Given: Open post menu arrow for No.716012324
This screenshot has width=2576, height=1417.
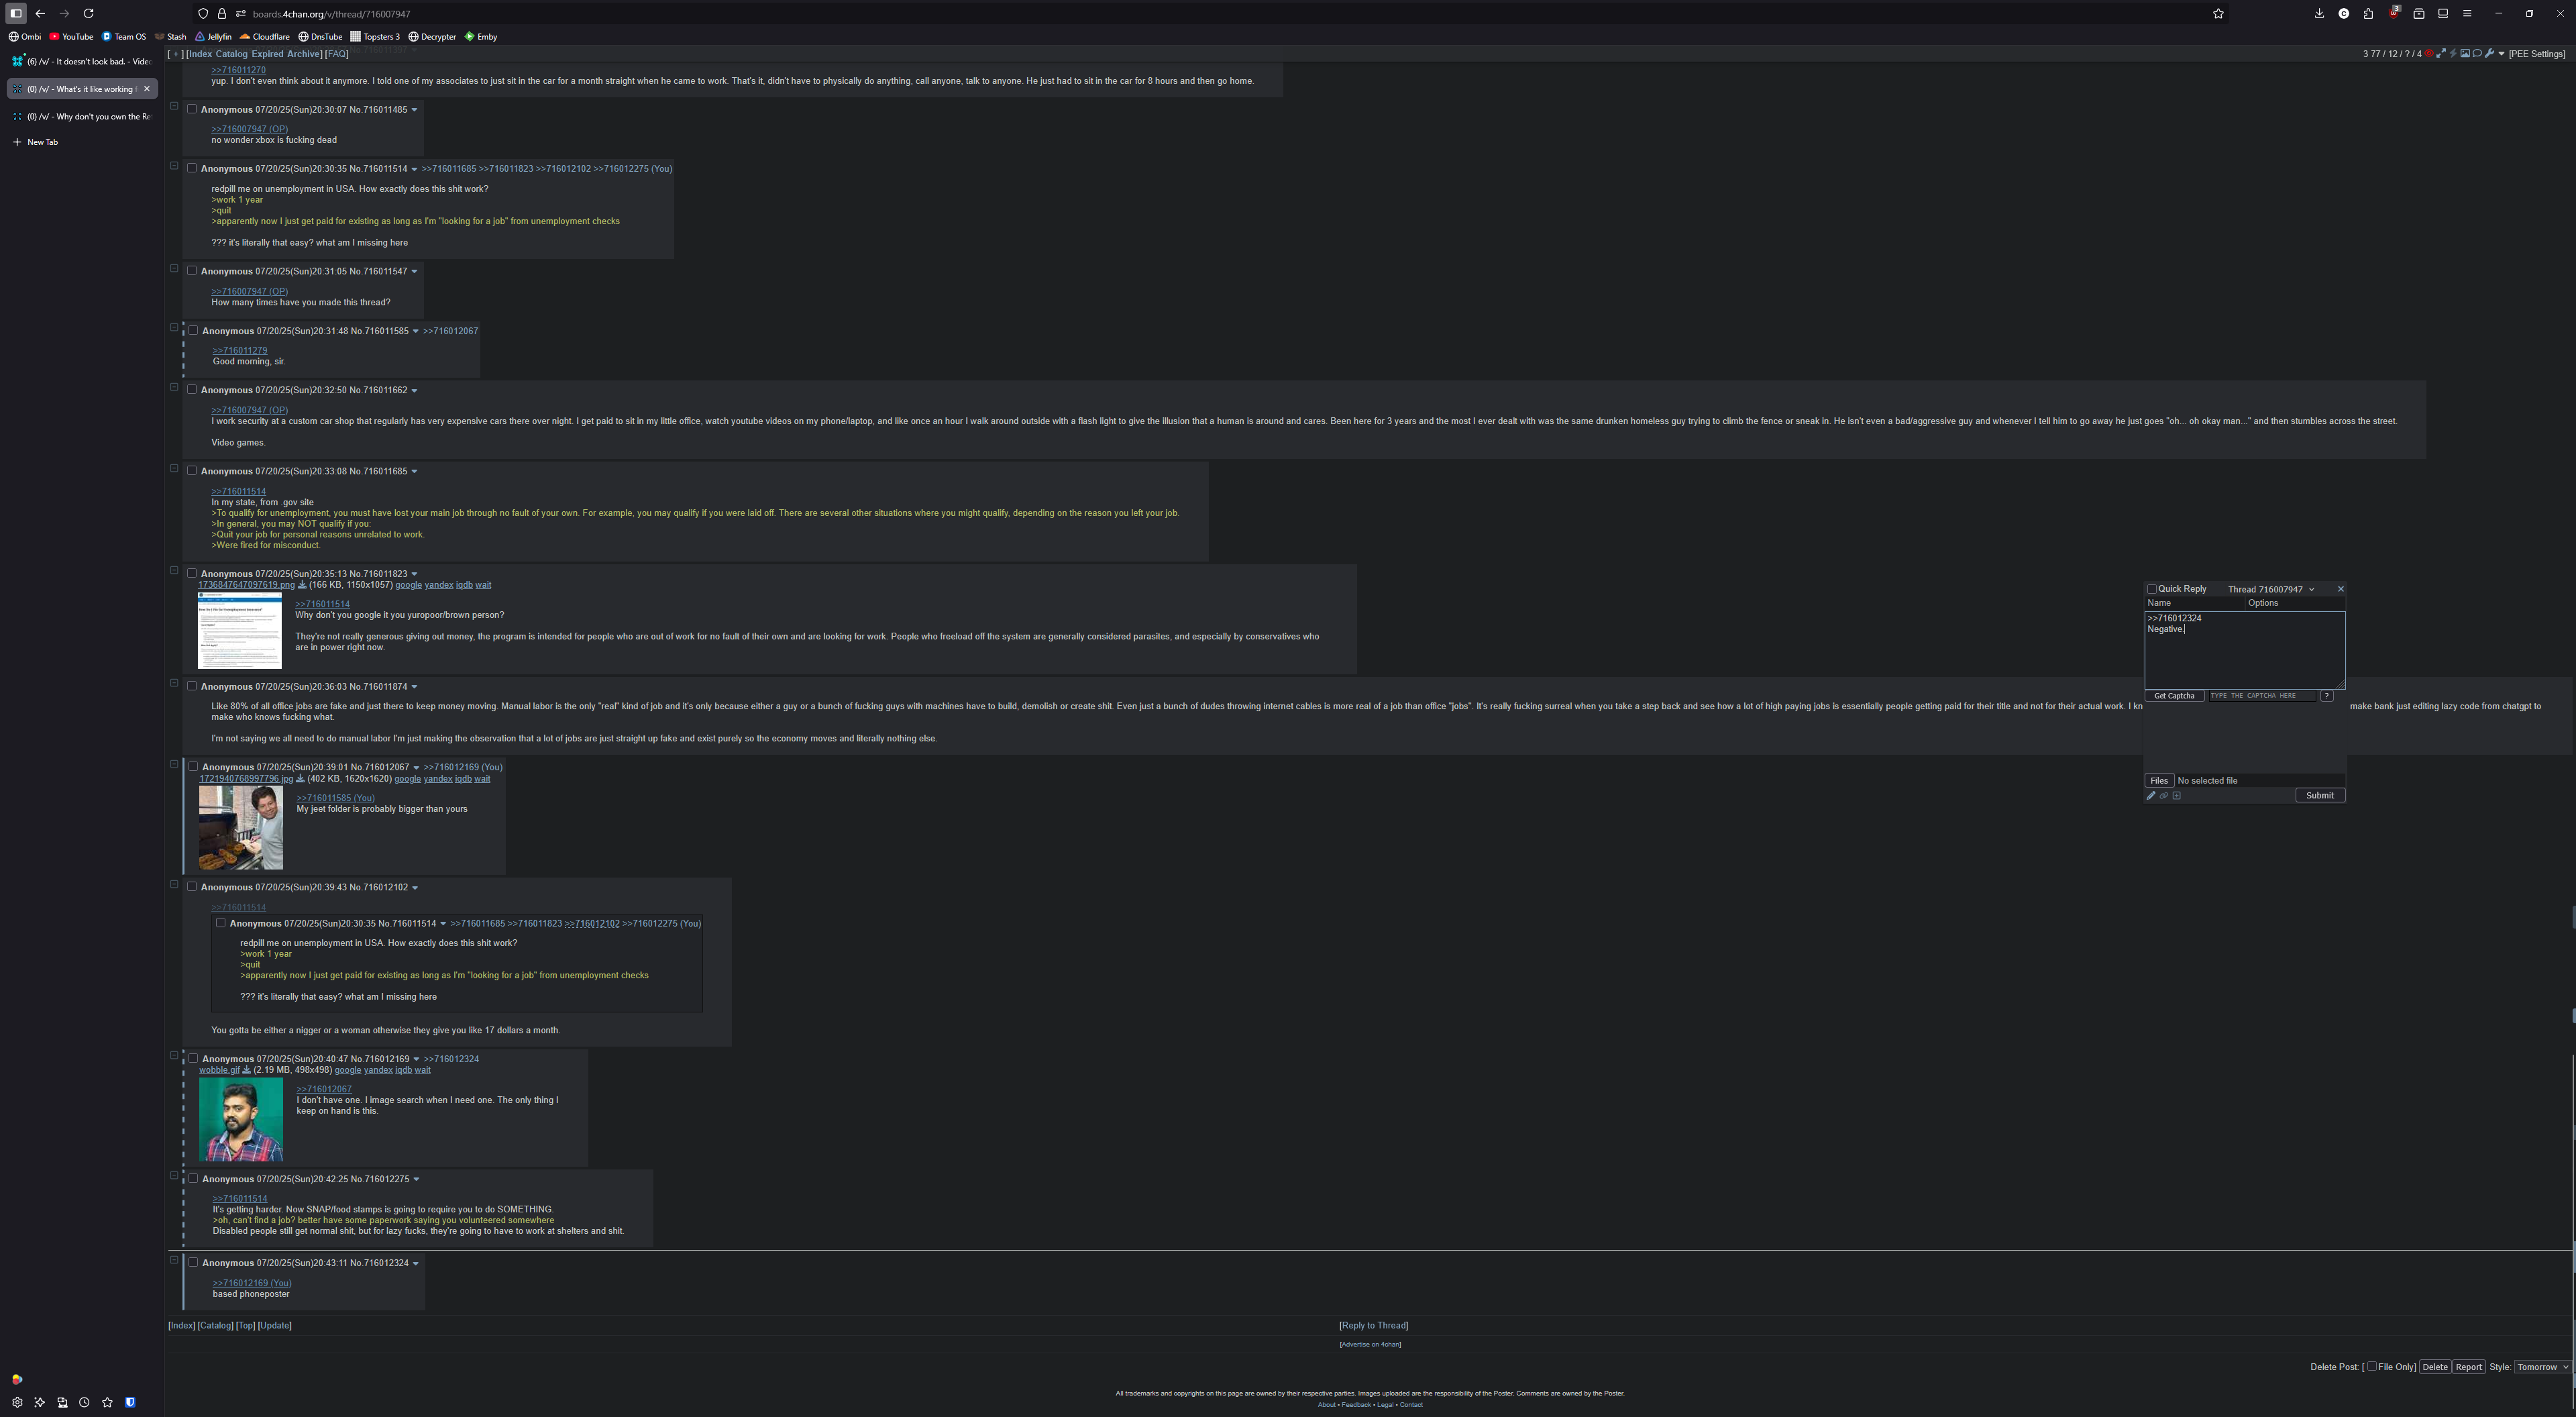Looking at the screenshot, I should [415, 1264].
